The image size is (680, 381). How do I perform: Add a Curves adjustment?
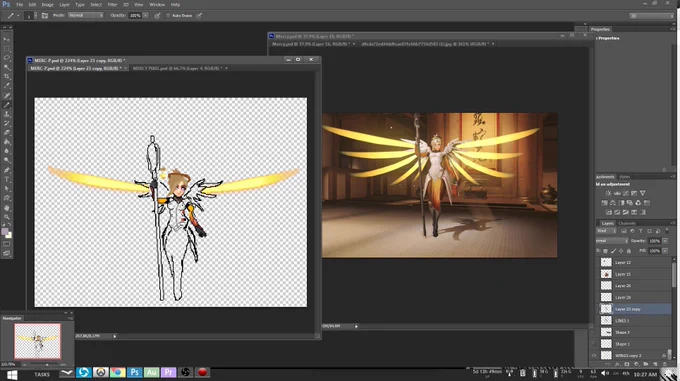[625, 193]
